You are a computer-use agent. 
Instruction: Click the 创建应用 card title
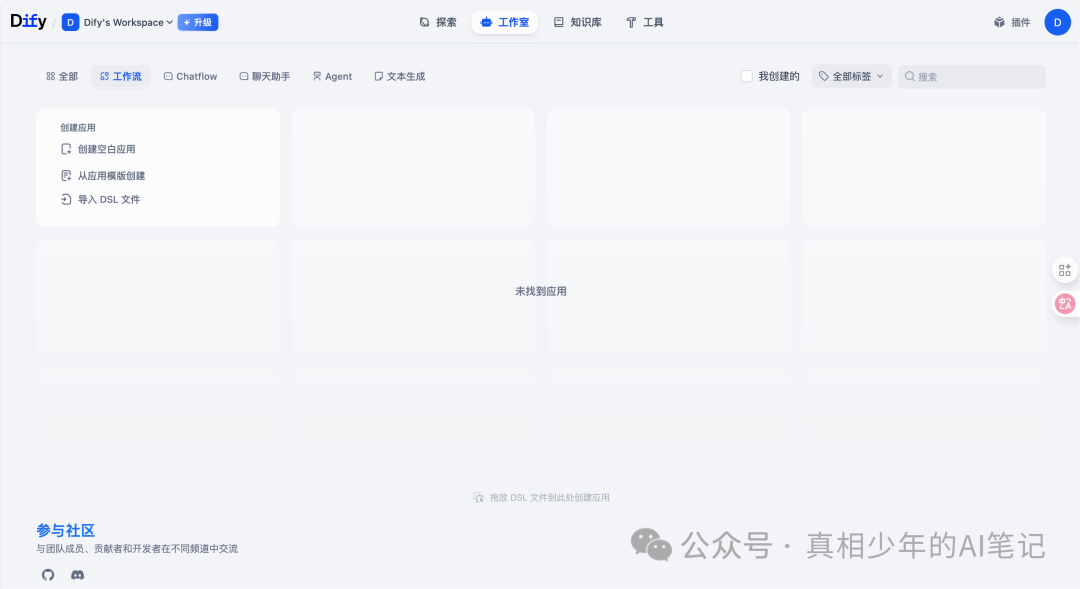[78, 127]
